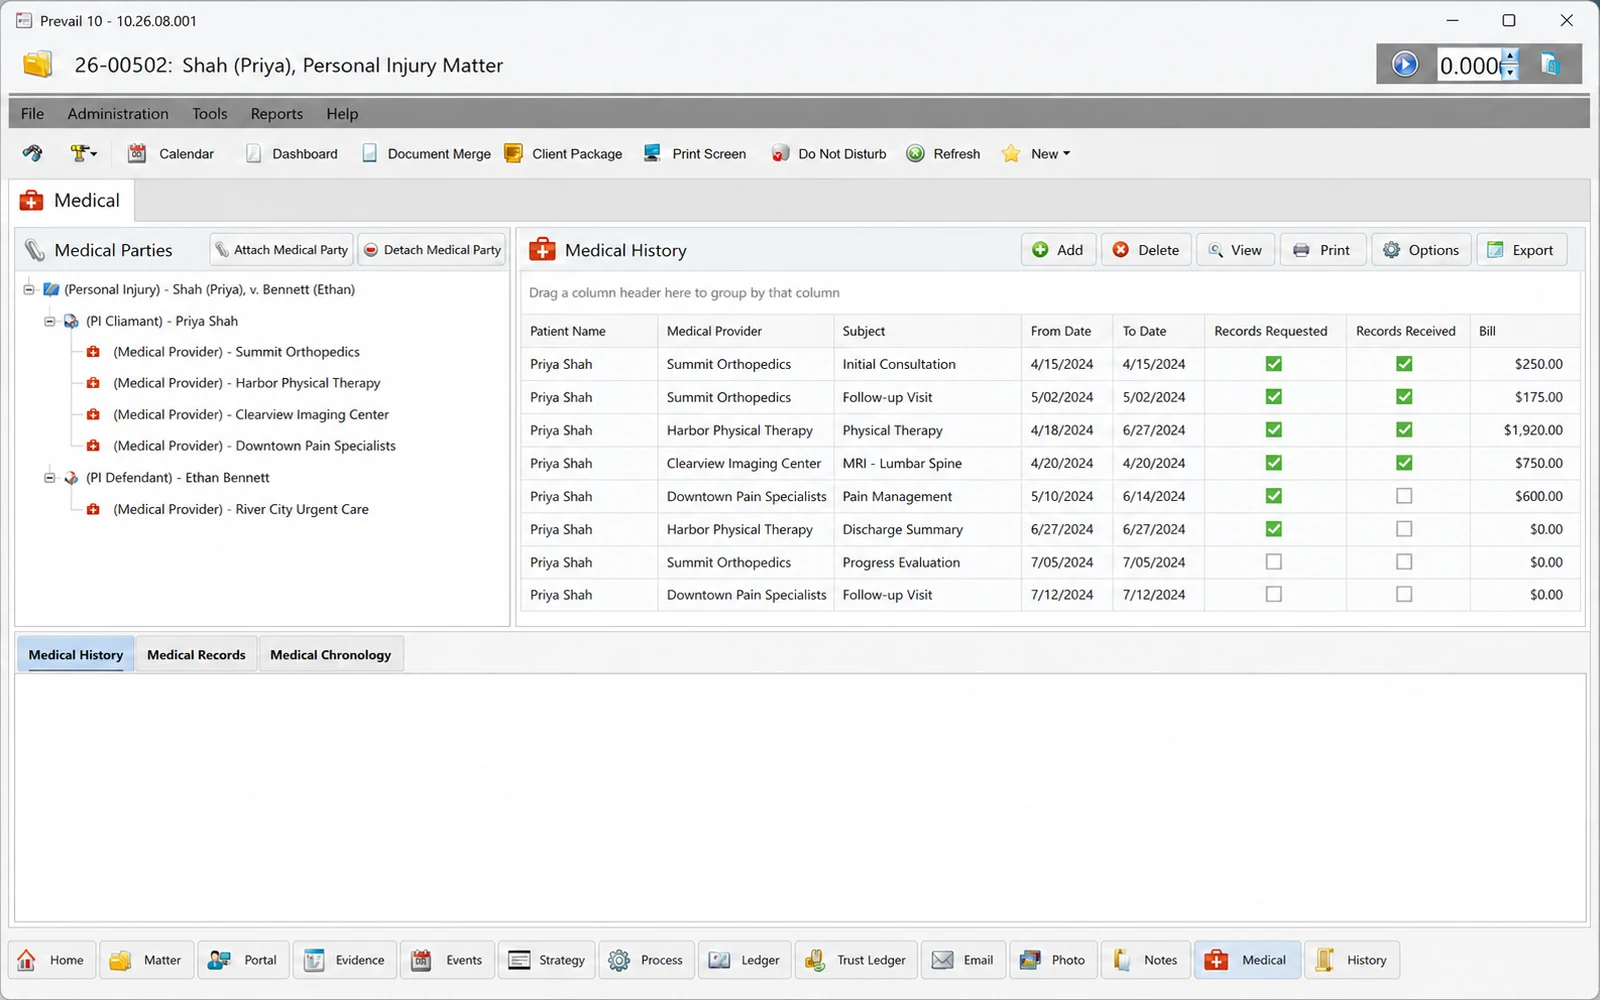Open the Reports menu
Viewport: 1600px width, 1000px height.
(277, 114)
